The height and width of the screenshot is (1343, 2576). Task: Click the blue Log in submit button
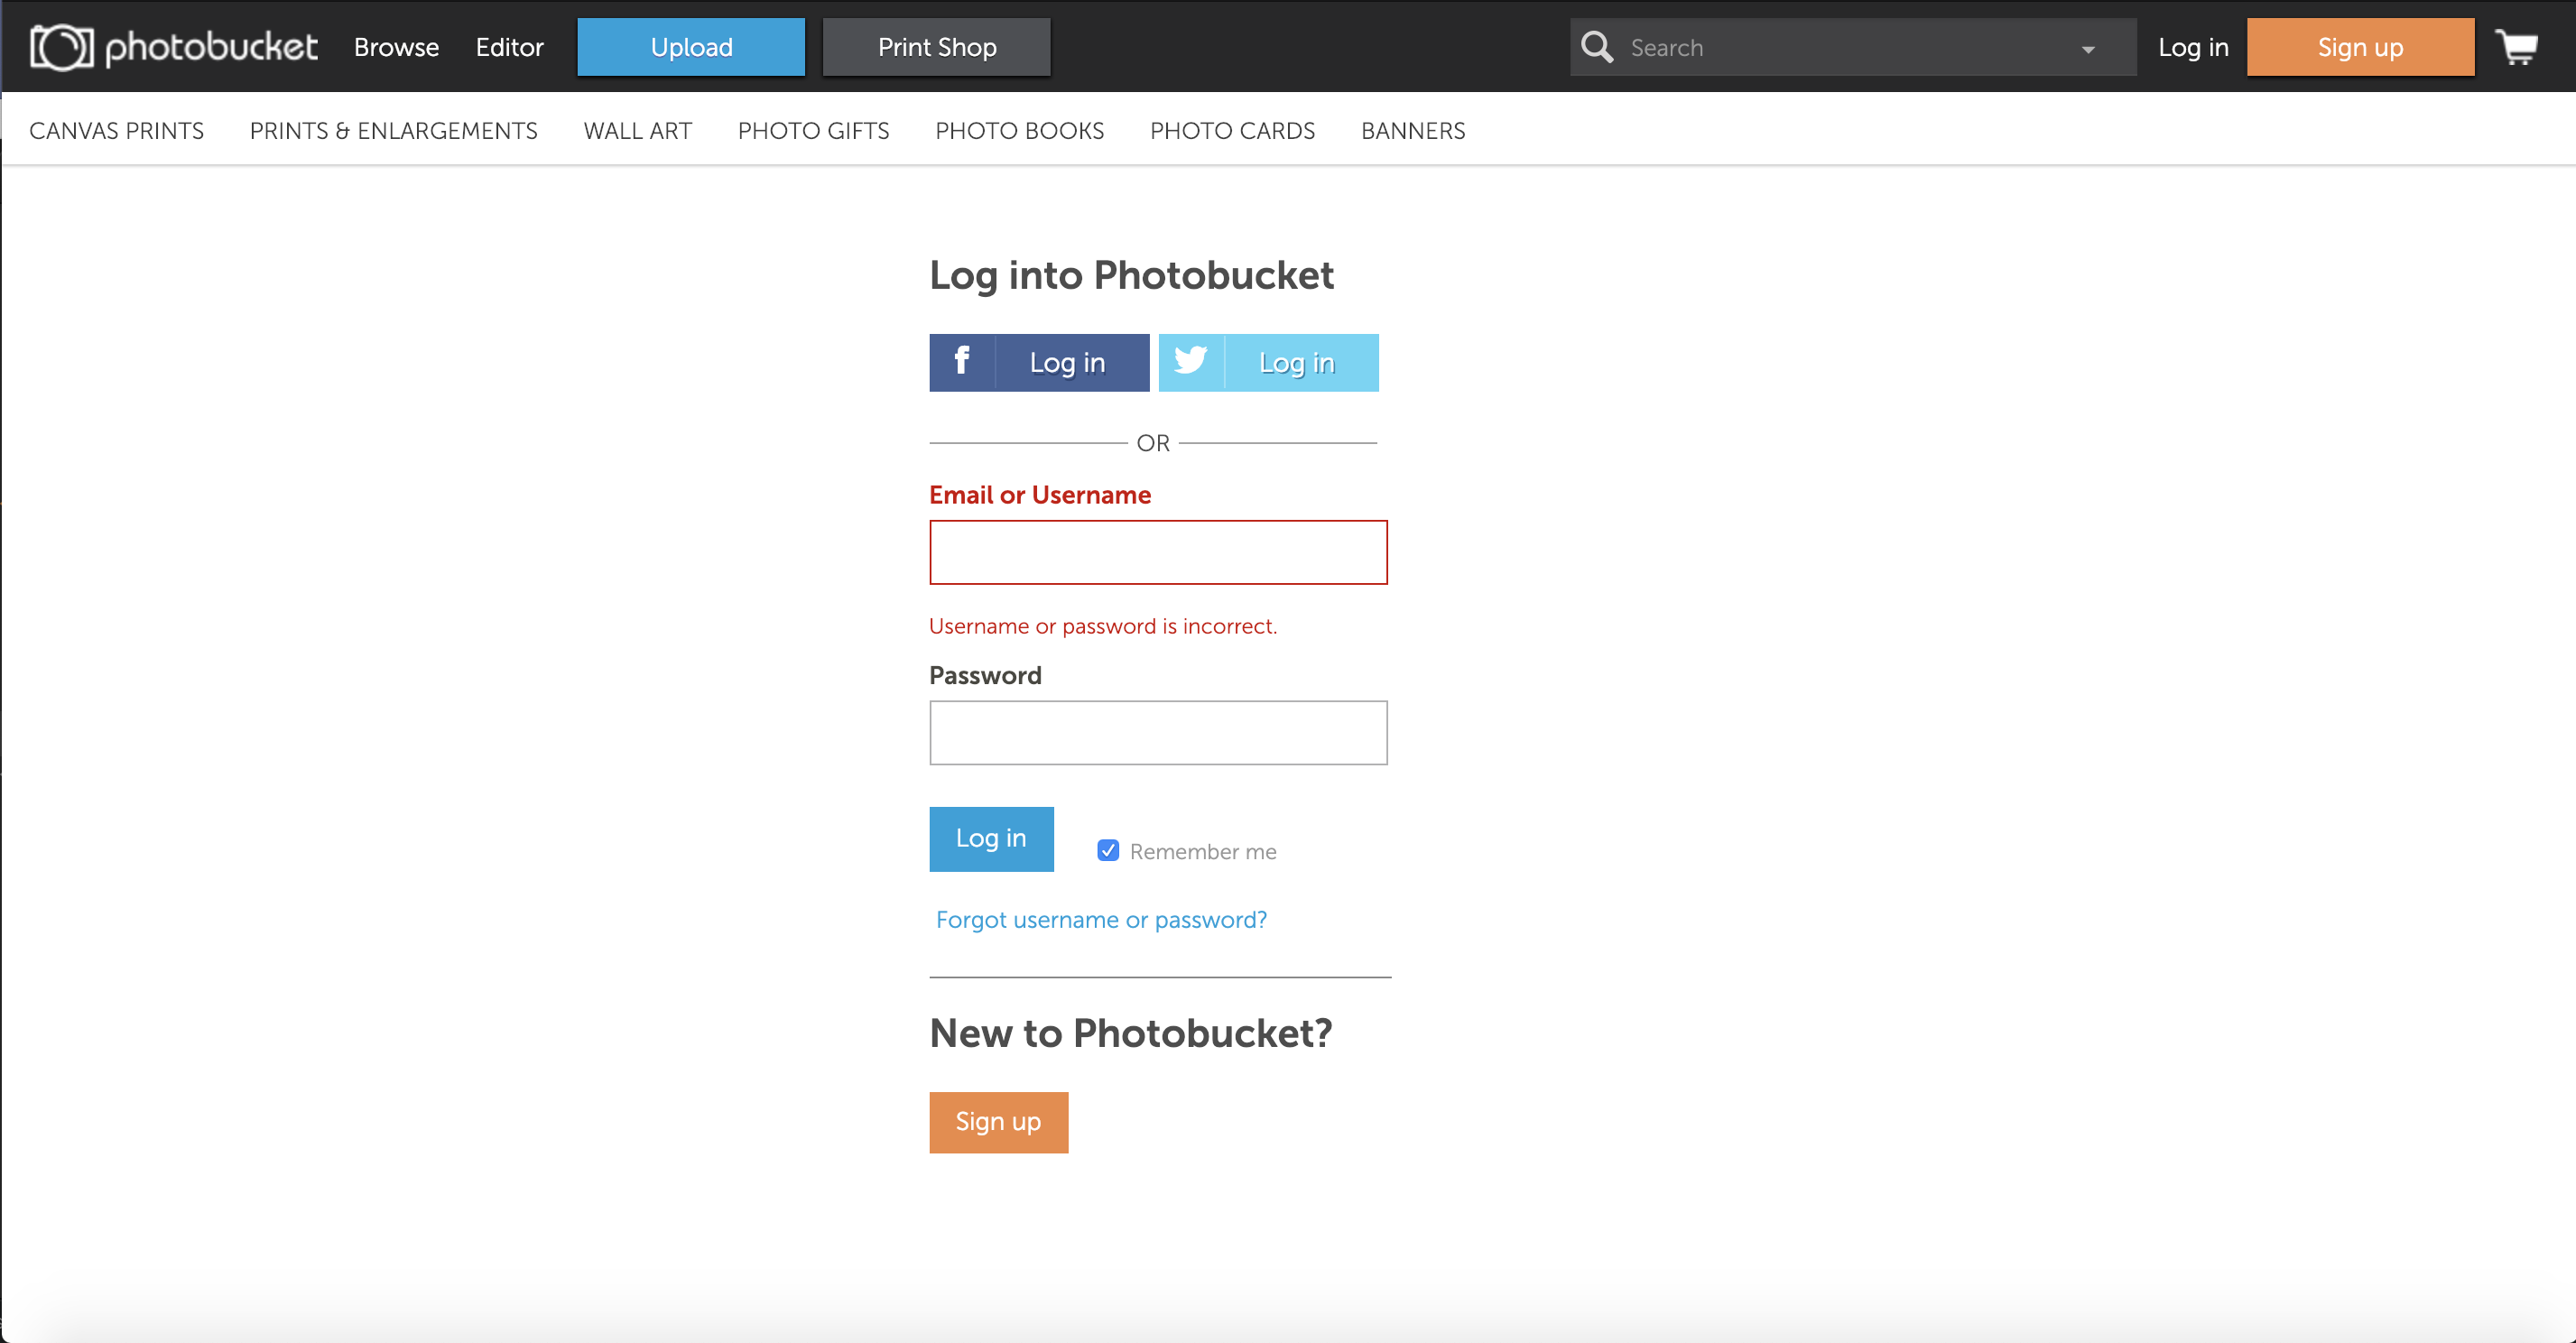tap(991, 839)
